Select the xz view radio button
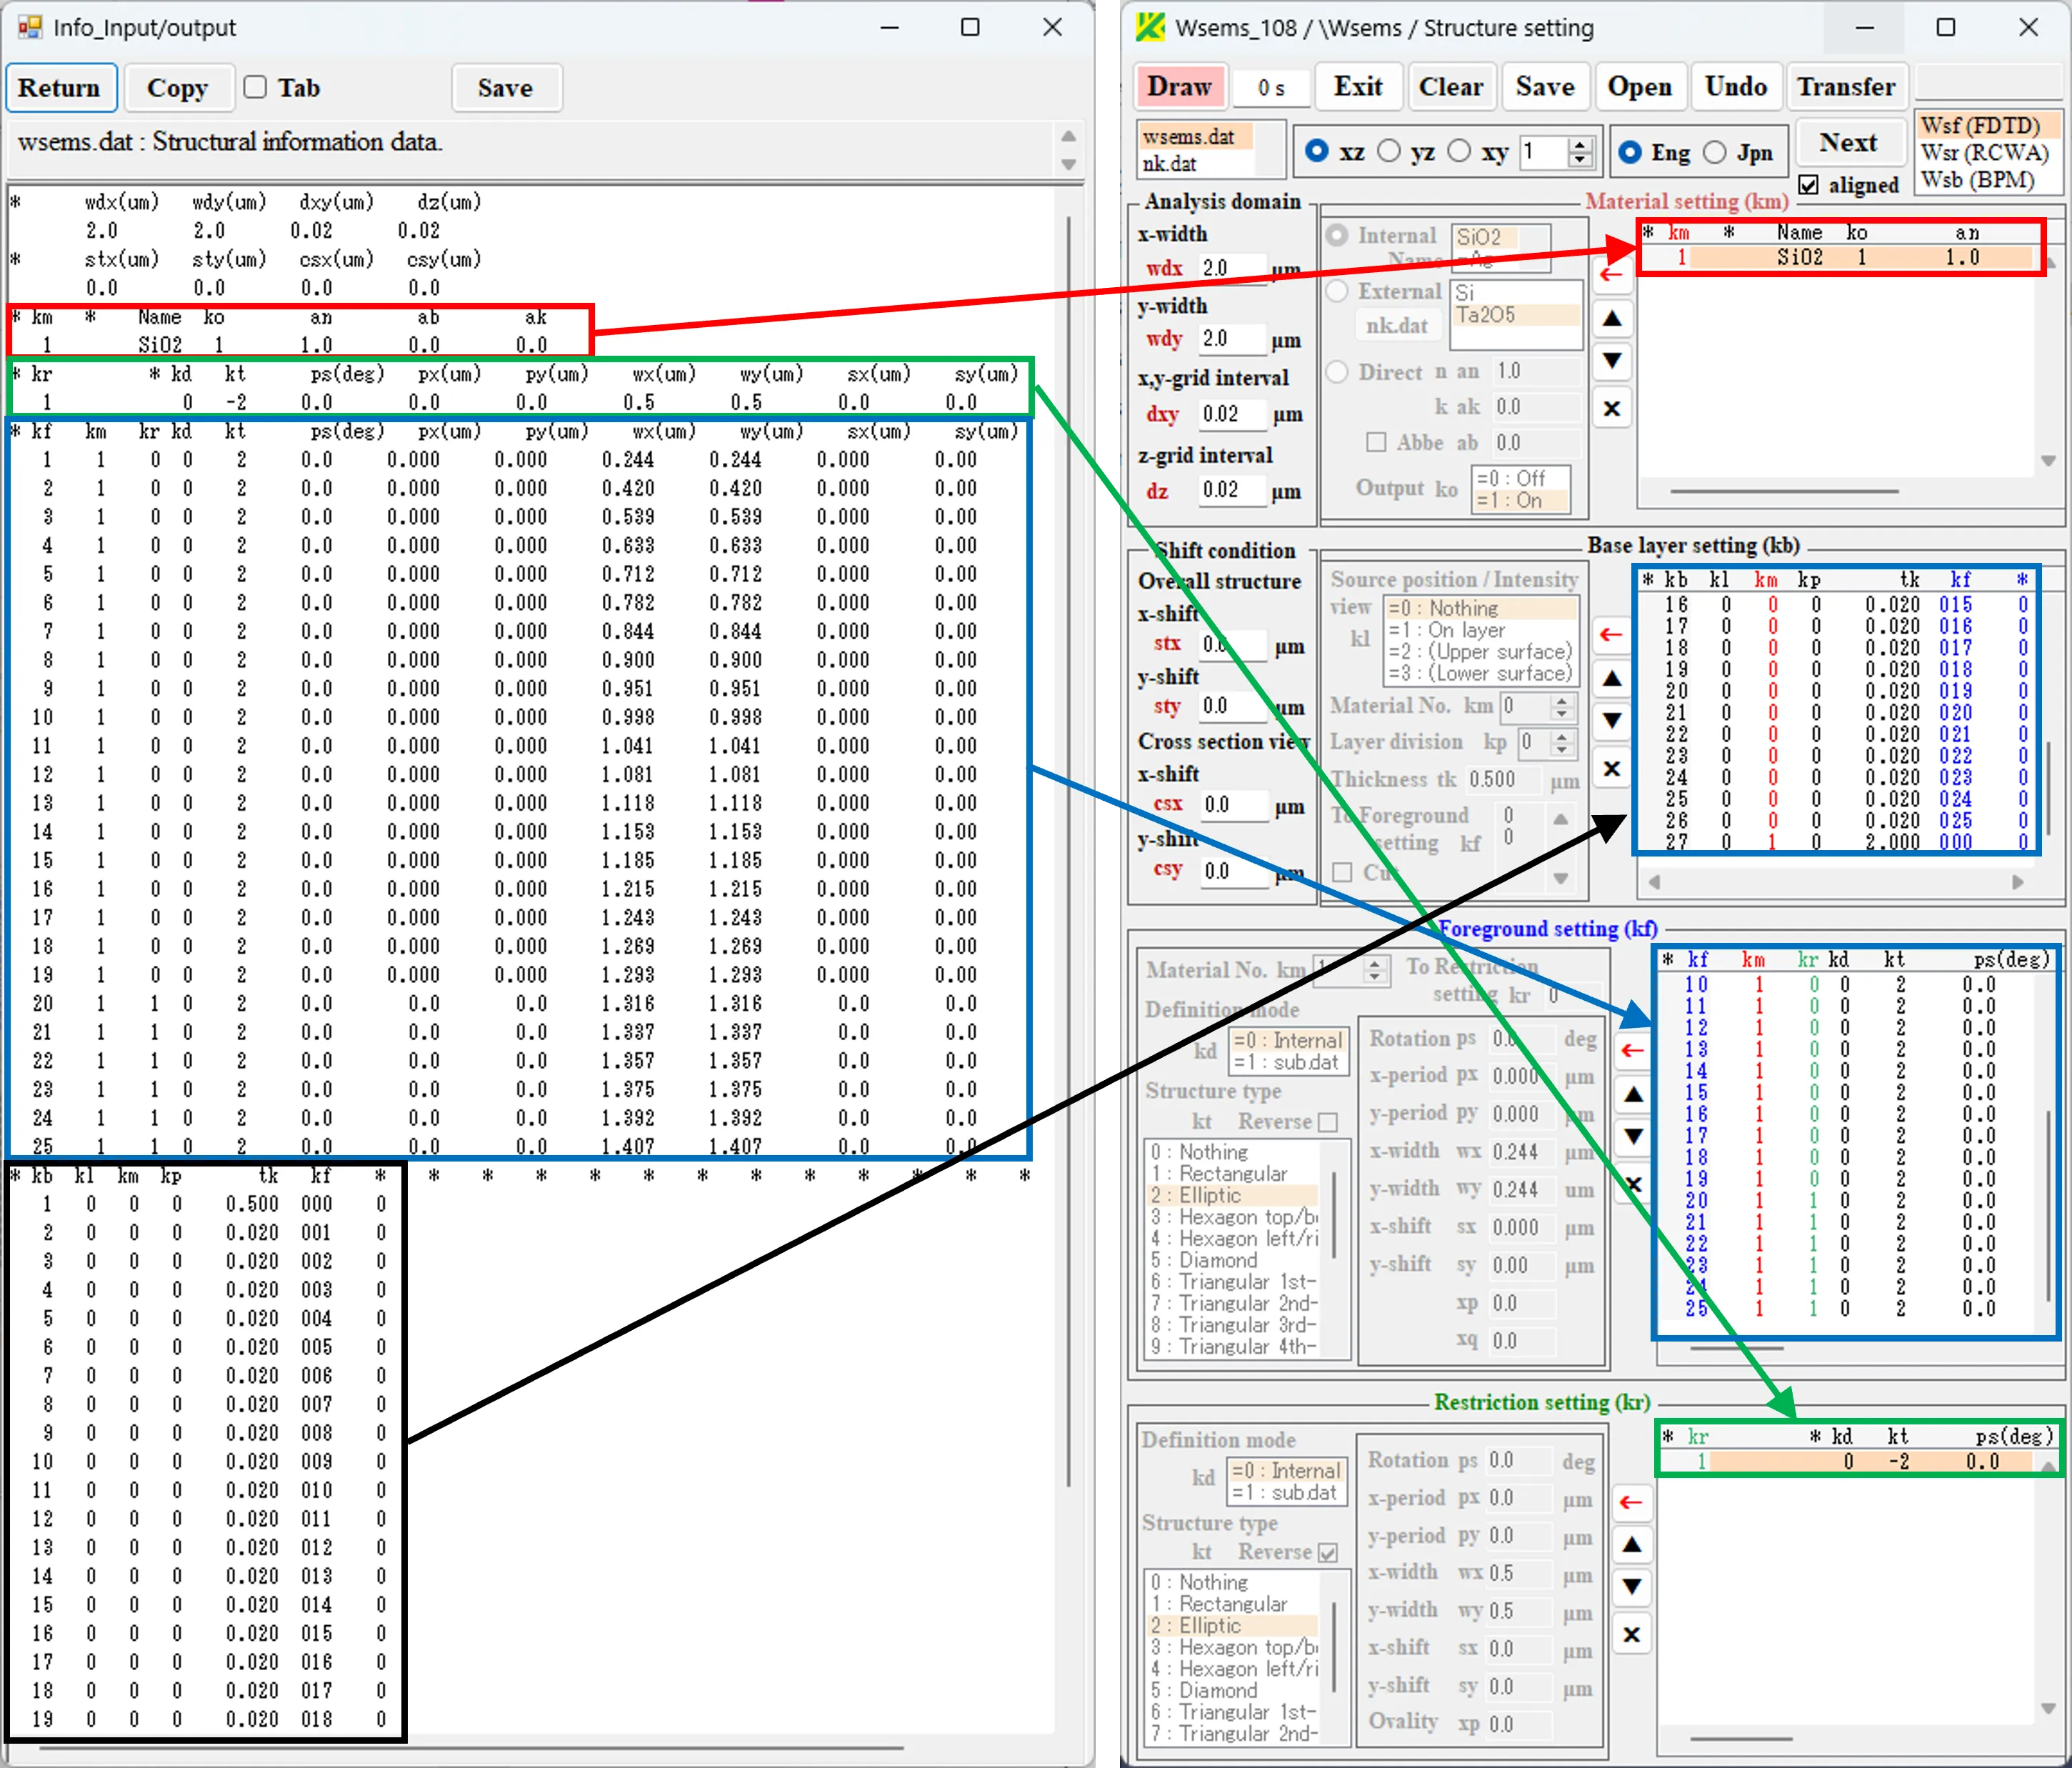Image resolution: width=2072 pixels, height=1768 pixels. pos(1317,151)
